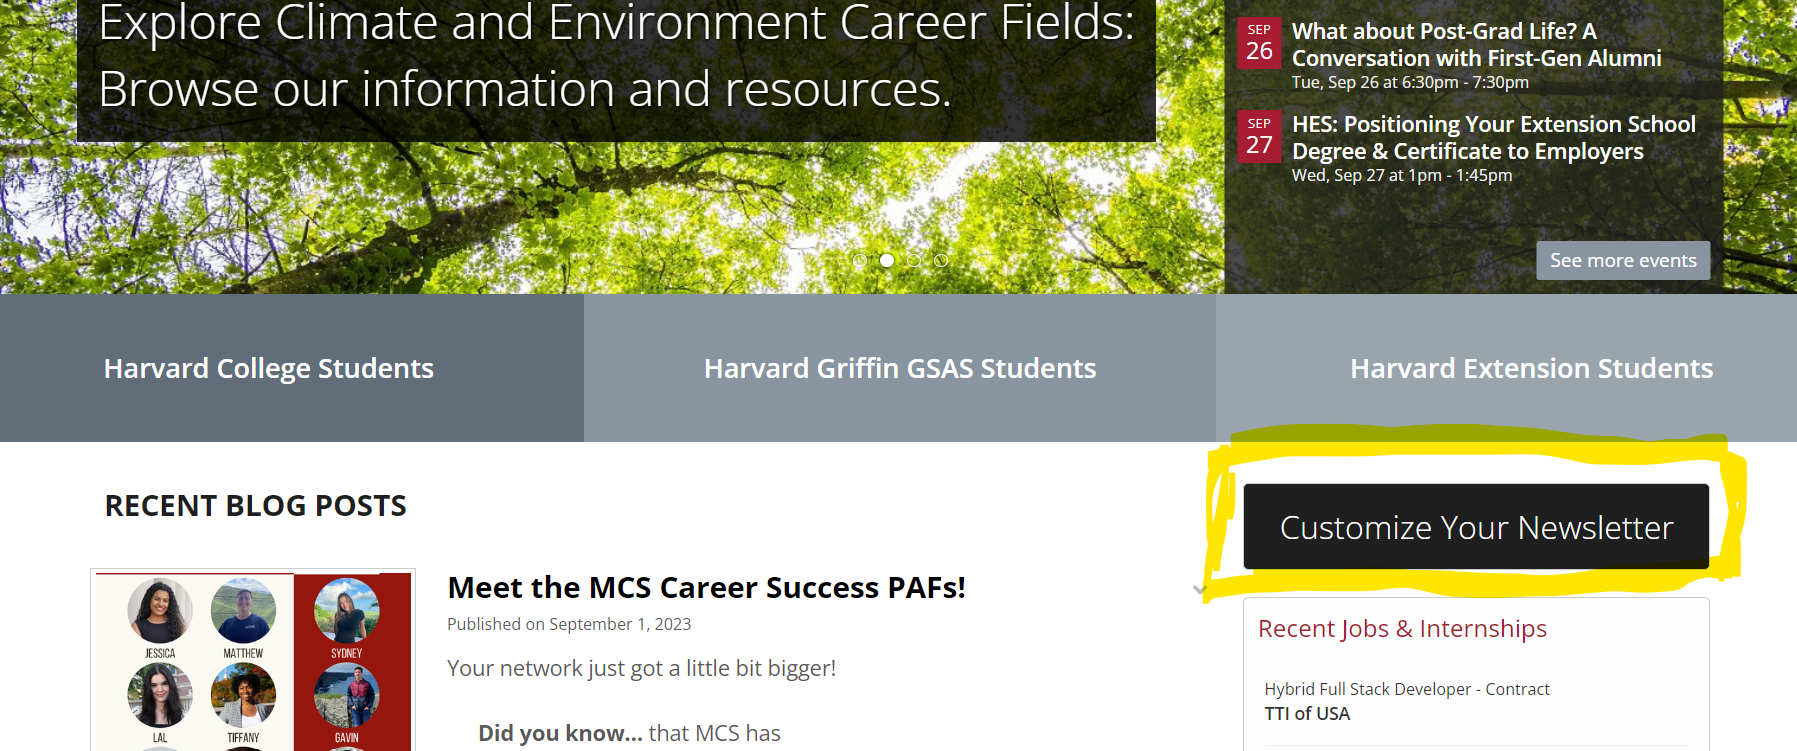Jump to the third slide using its dot
This screenshot has height=751, width=1797.
914,260
